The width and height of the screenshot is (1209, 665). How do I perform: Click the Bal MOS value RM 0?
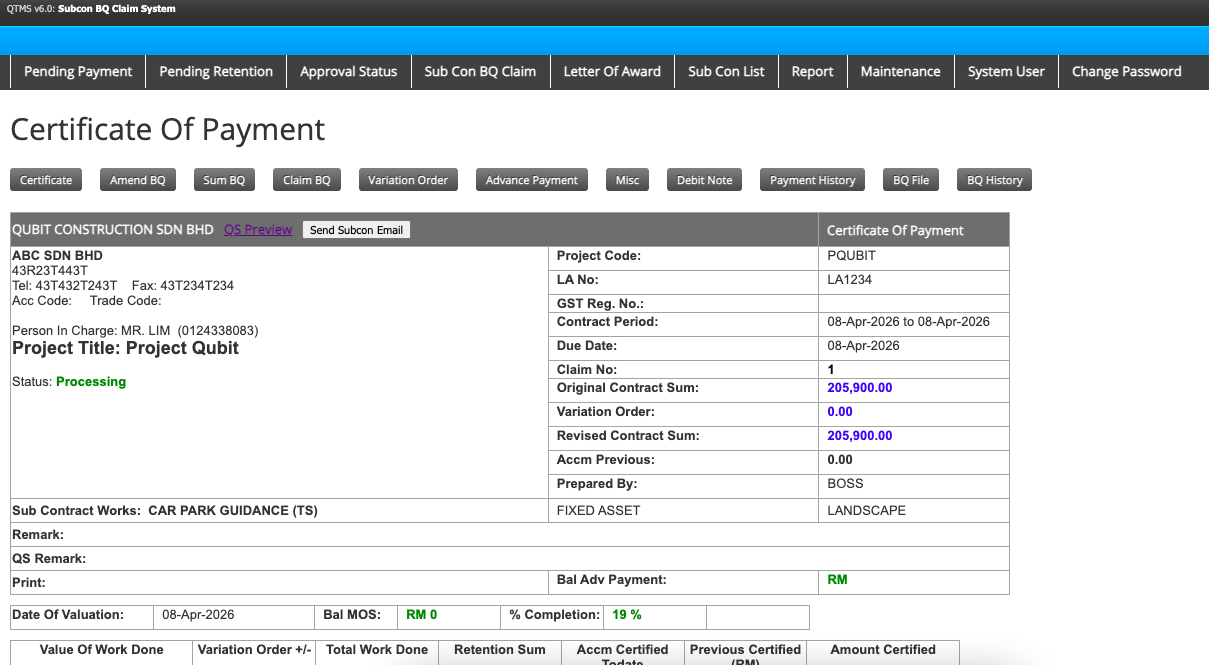coord(422,615)
